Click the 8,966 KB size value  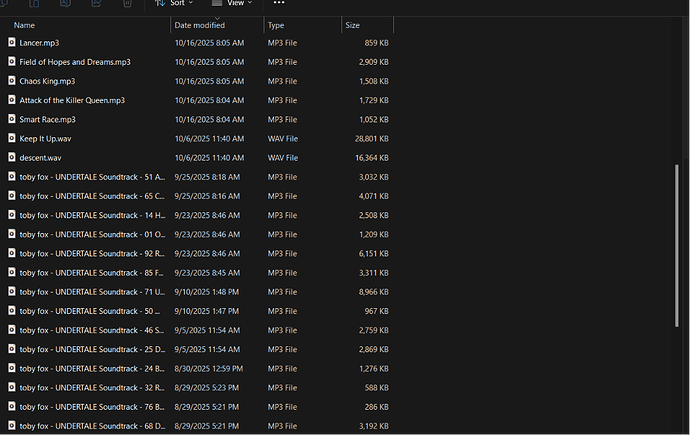374,292
